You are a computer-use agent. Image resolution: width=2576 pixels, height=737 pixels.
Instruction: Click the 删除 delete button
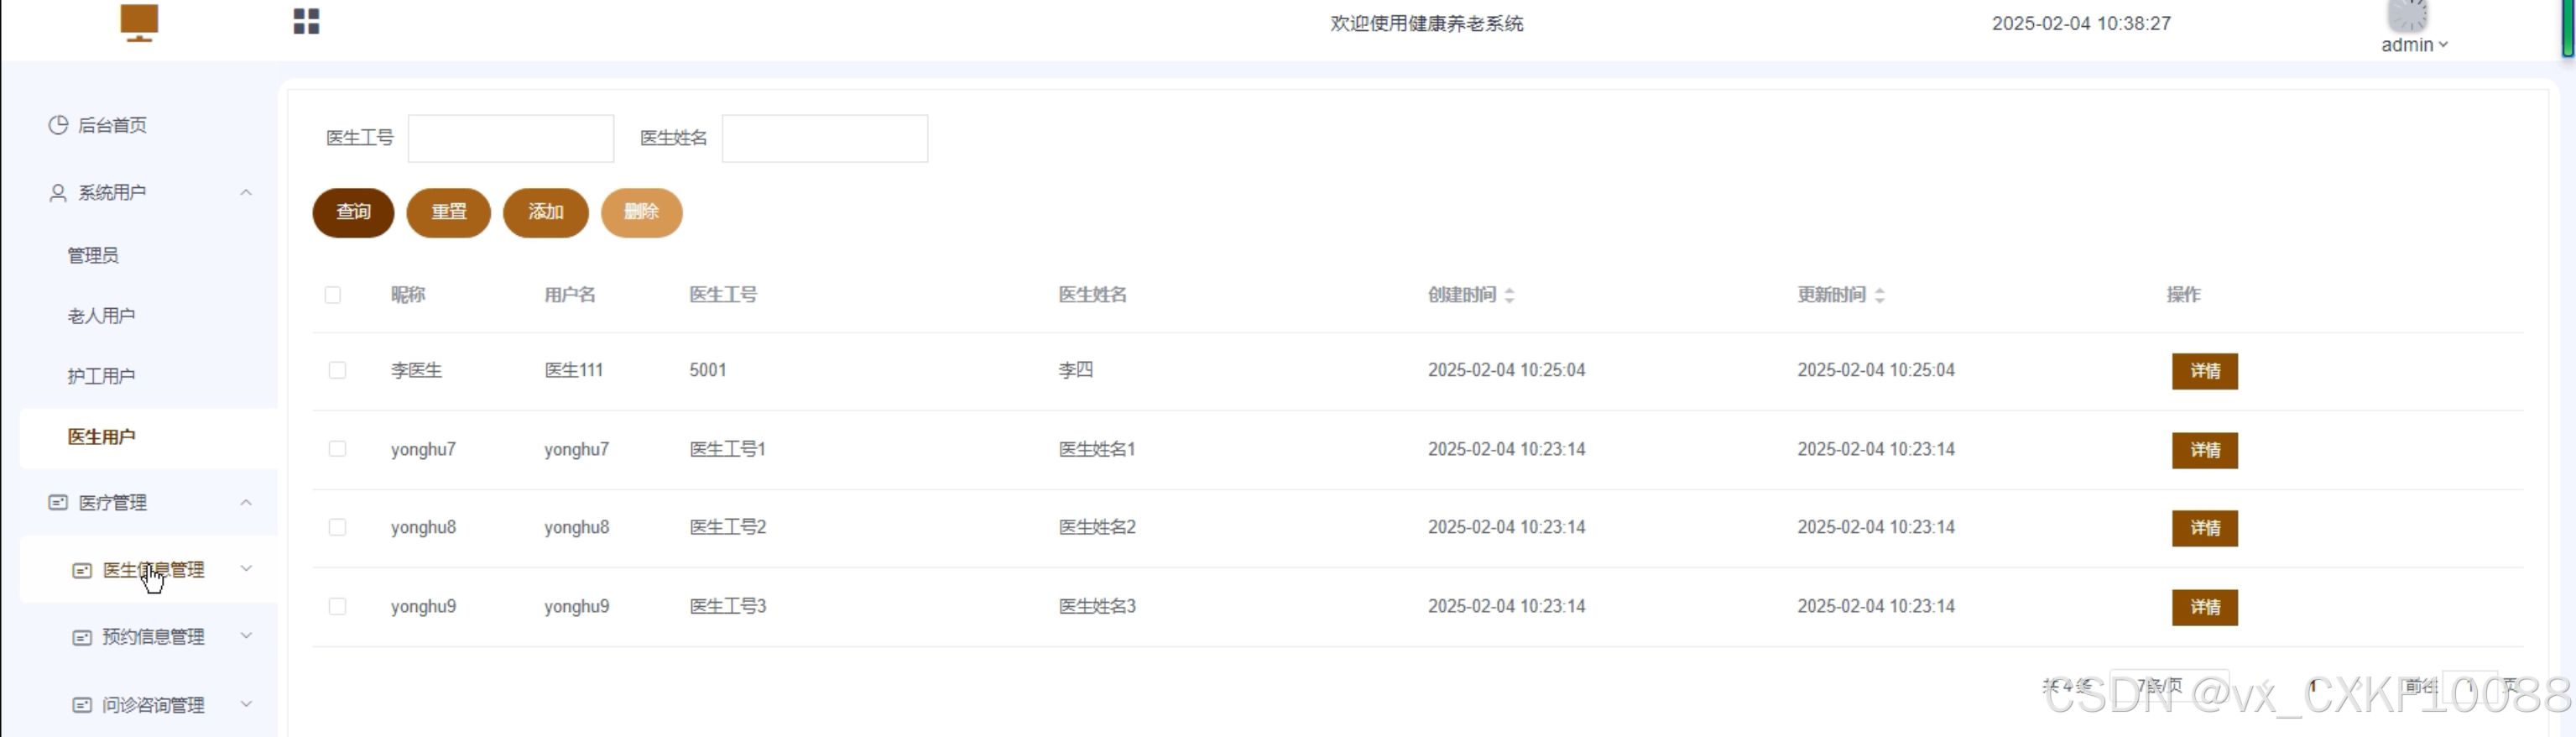[642, 212]
